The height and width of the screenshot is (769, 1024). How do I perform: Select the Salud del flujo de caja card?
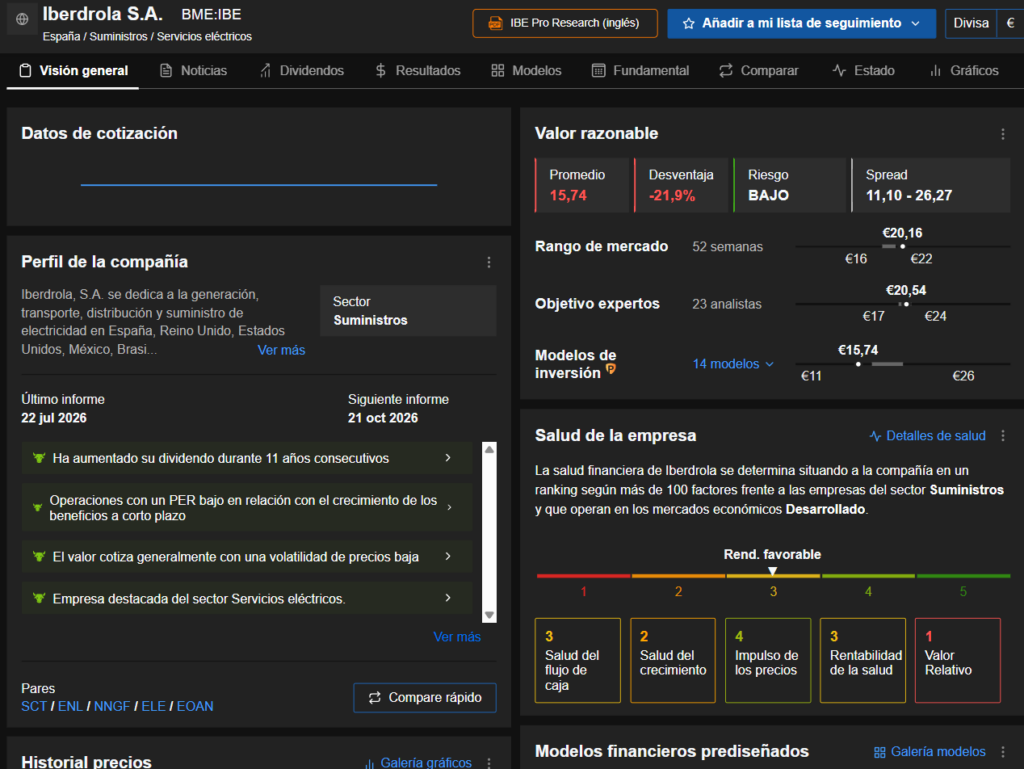(577, 661)
